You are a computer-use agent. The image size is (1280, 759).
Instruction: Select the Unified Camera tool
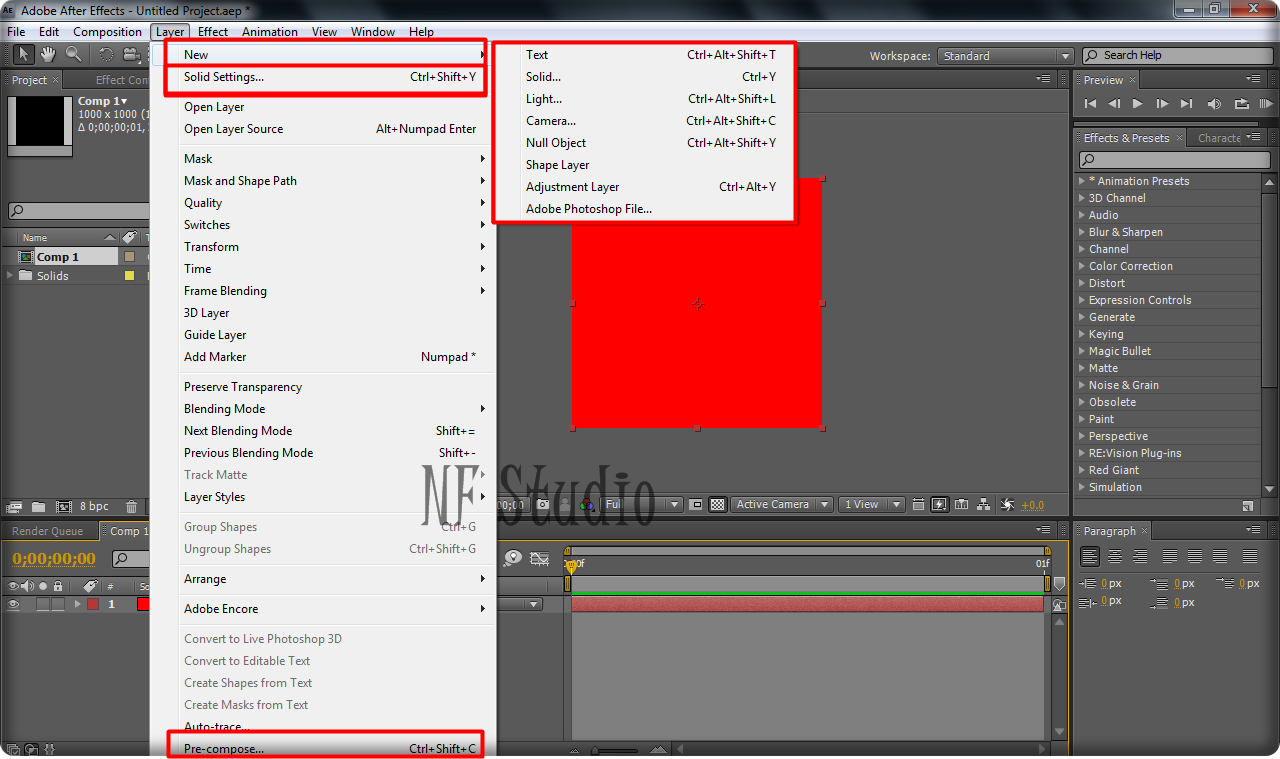click(x=131, y=55)
